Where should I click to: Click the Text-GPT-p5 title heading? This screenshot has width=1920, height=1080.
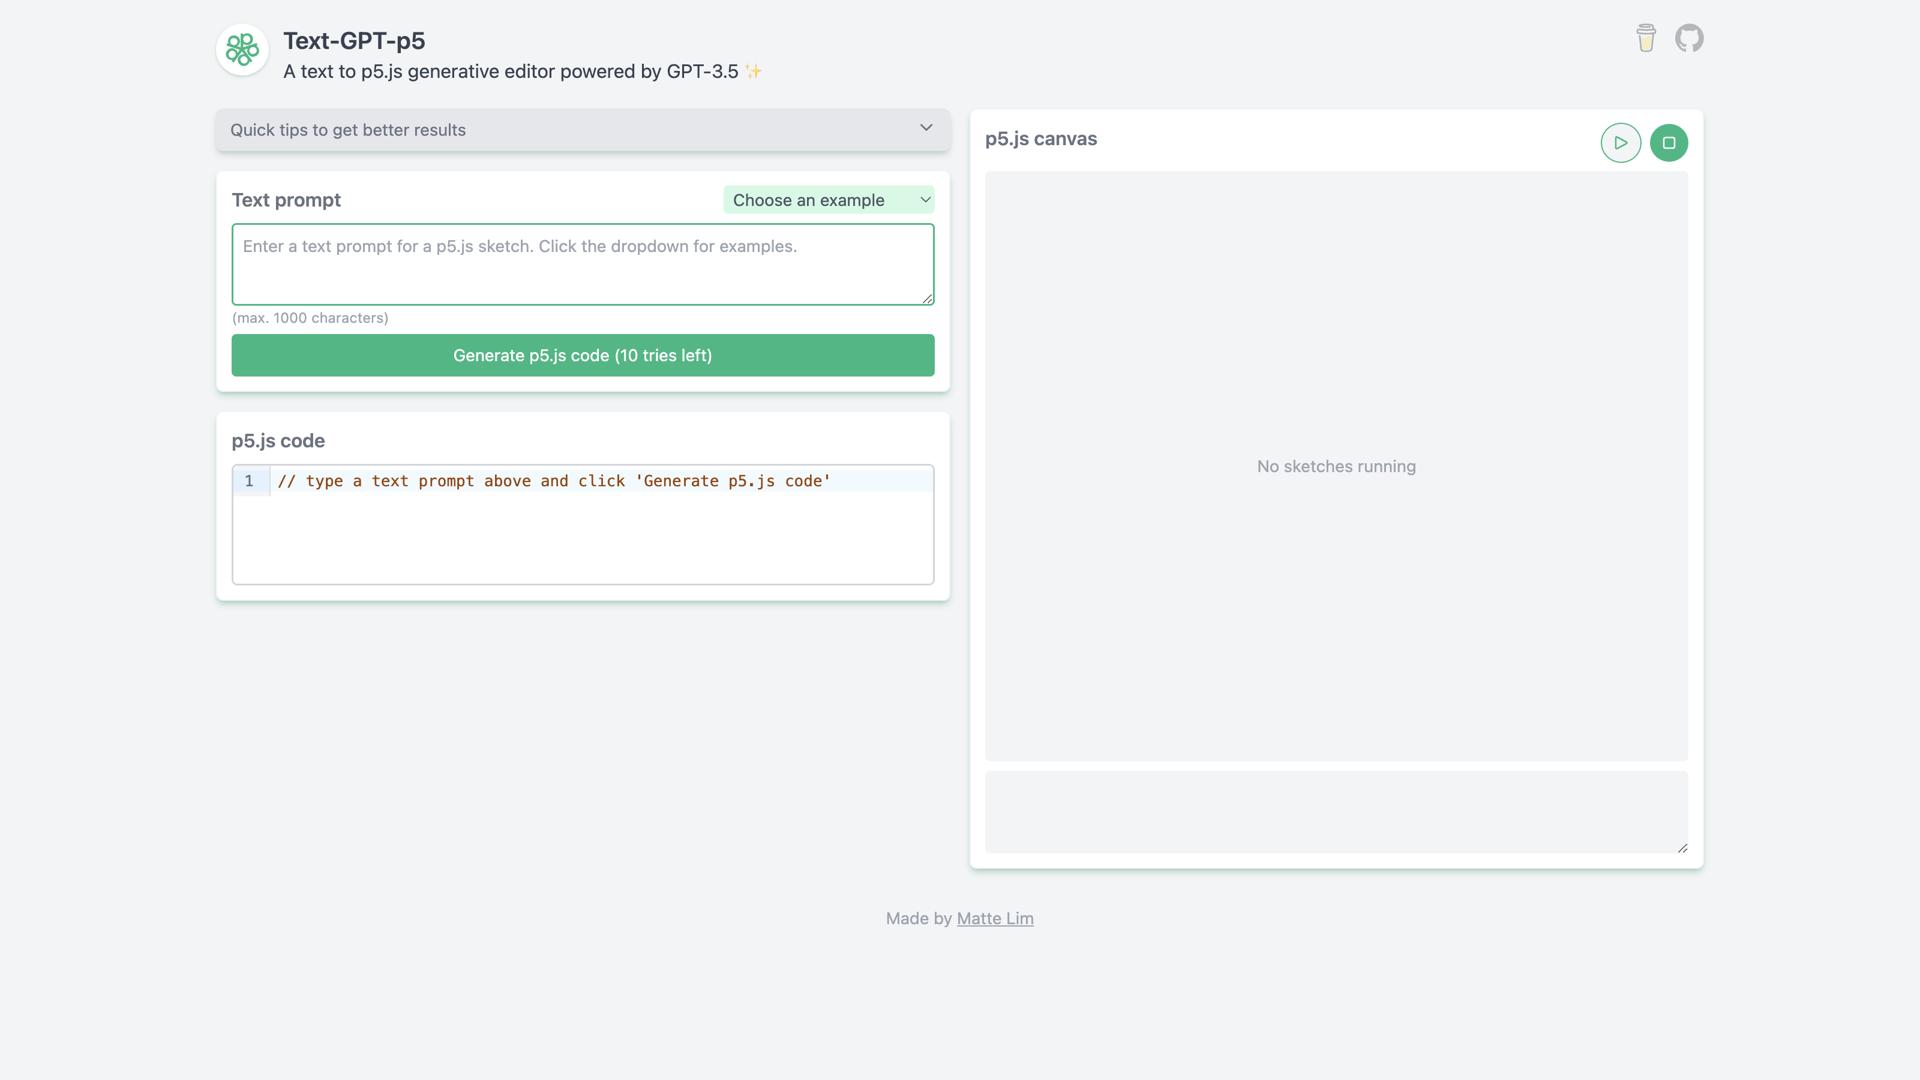tap(354, 41)
